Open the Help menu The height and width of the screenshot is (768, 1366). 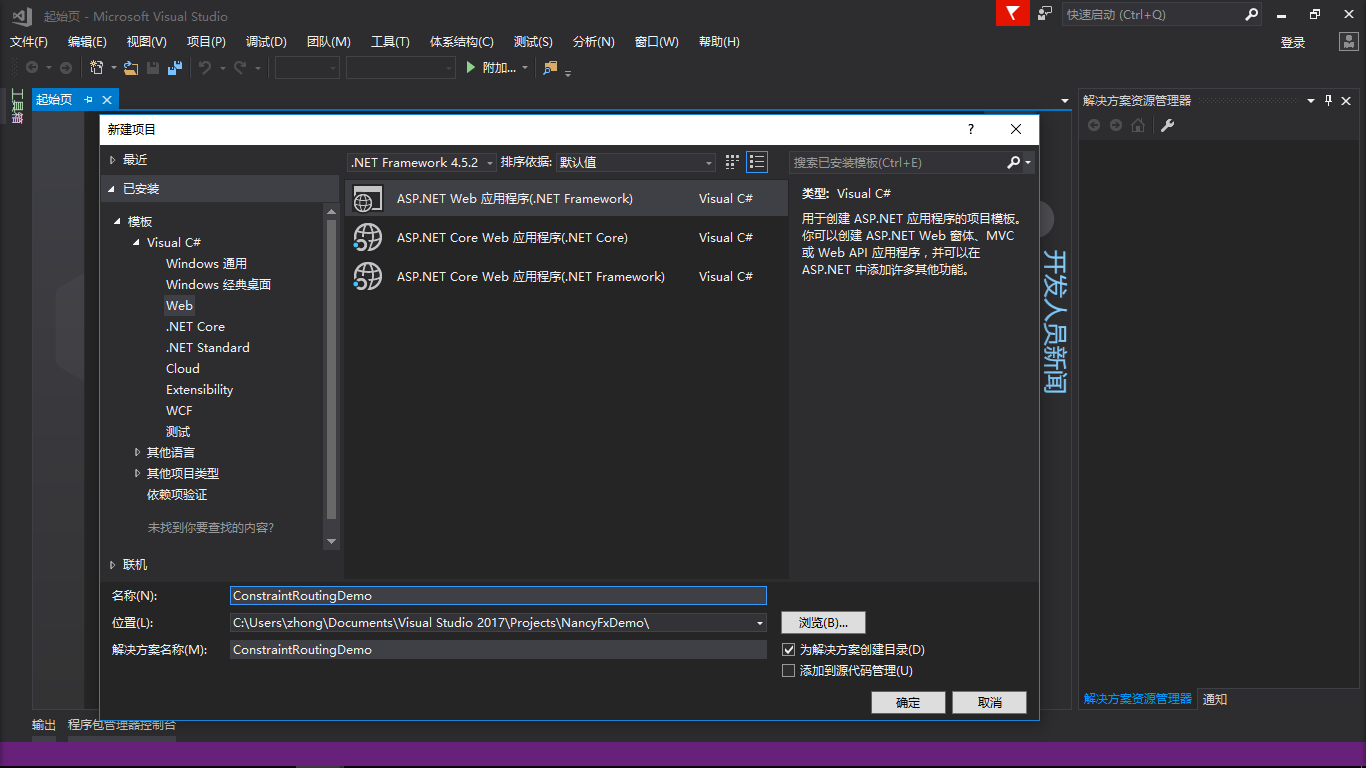click(x=719, y=42)
